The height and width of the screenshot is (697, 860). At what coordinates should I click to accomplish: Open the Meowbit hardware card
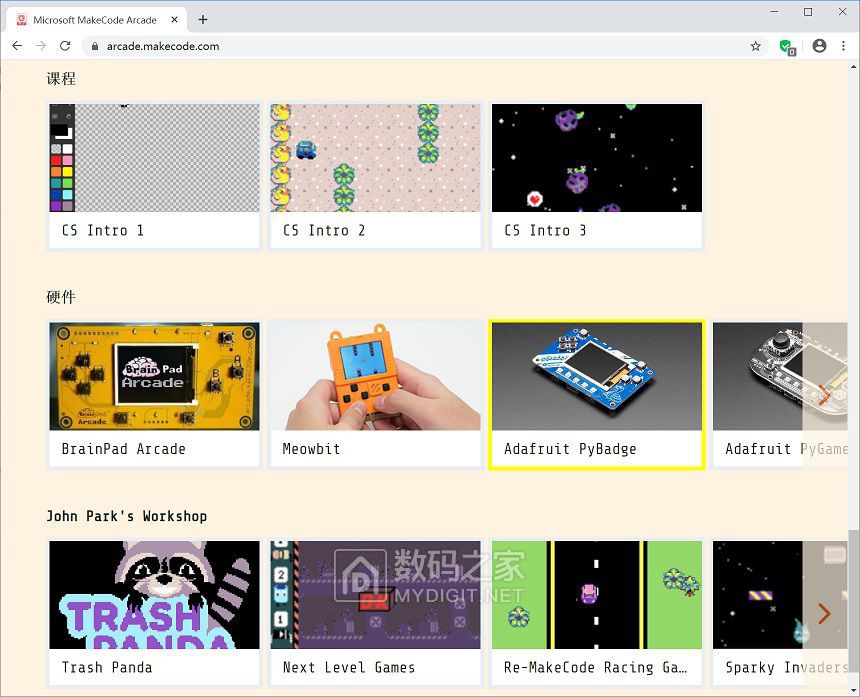(x=375, y=394)
